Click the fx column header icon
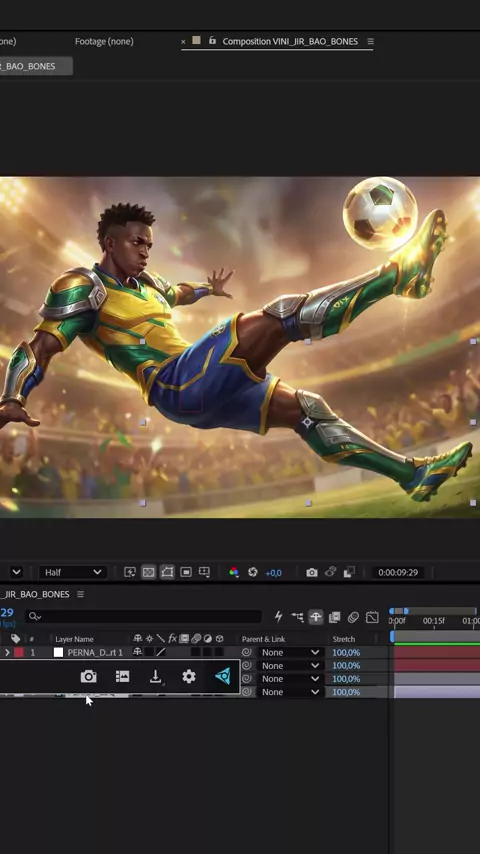Viewport: 480px width, 854px height. click(x=172, y=638)
